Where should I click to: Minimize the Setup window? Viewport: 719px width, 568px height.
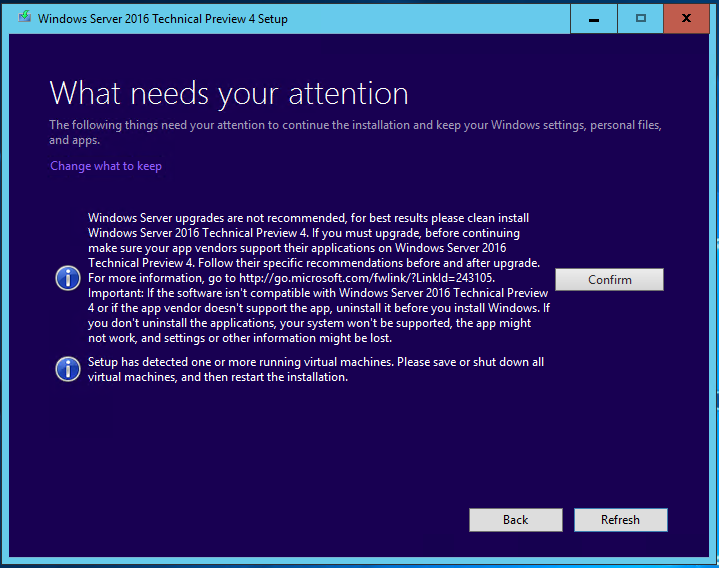[594, 19]
